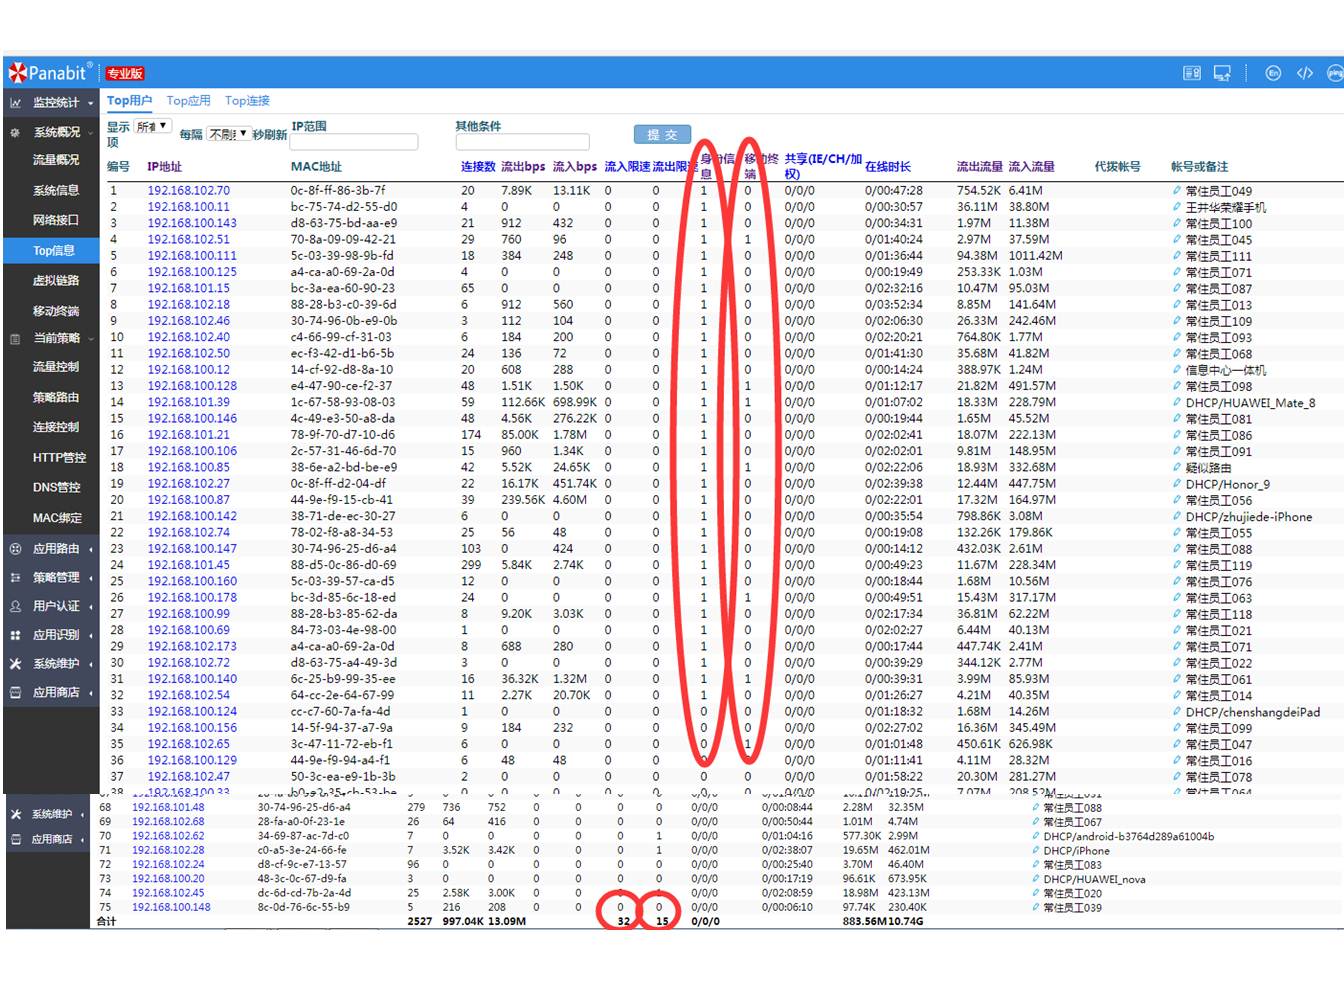Click the user icon beside 用户认证
This screenshot has height=1008, width=1344.
point(15,606)
